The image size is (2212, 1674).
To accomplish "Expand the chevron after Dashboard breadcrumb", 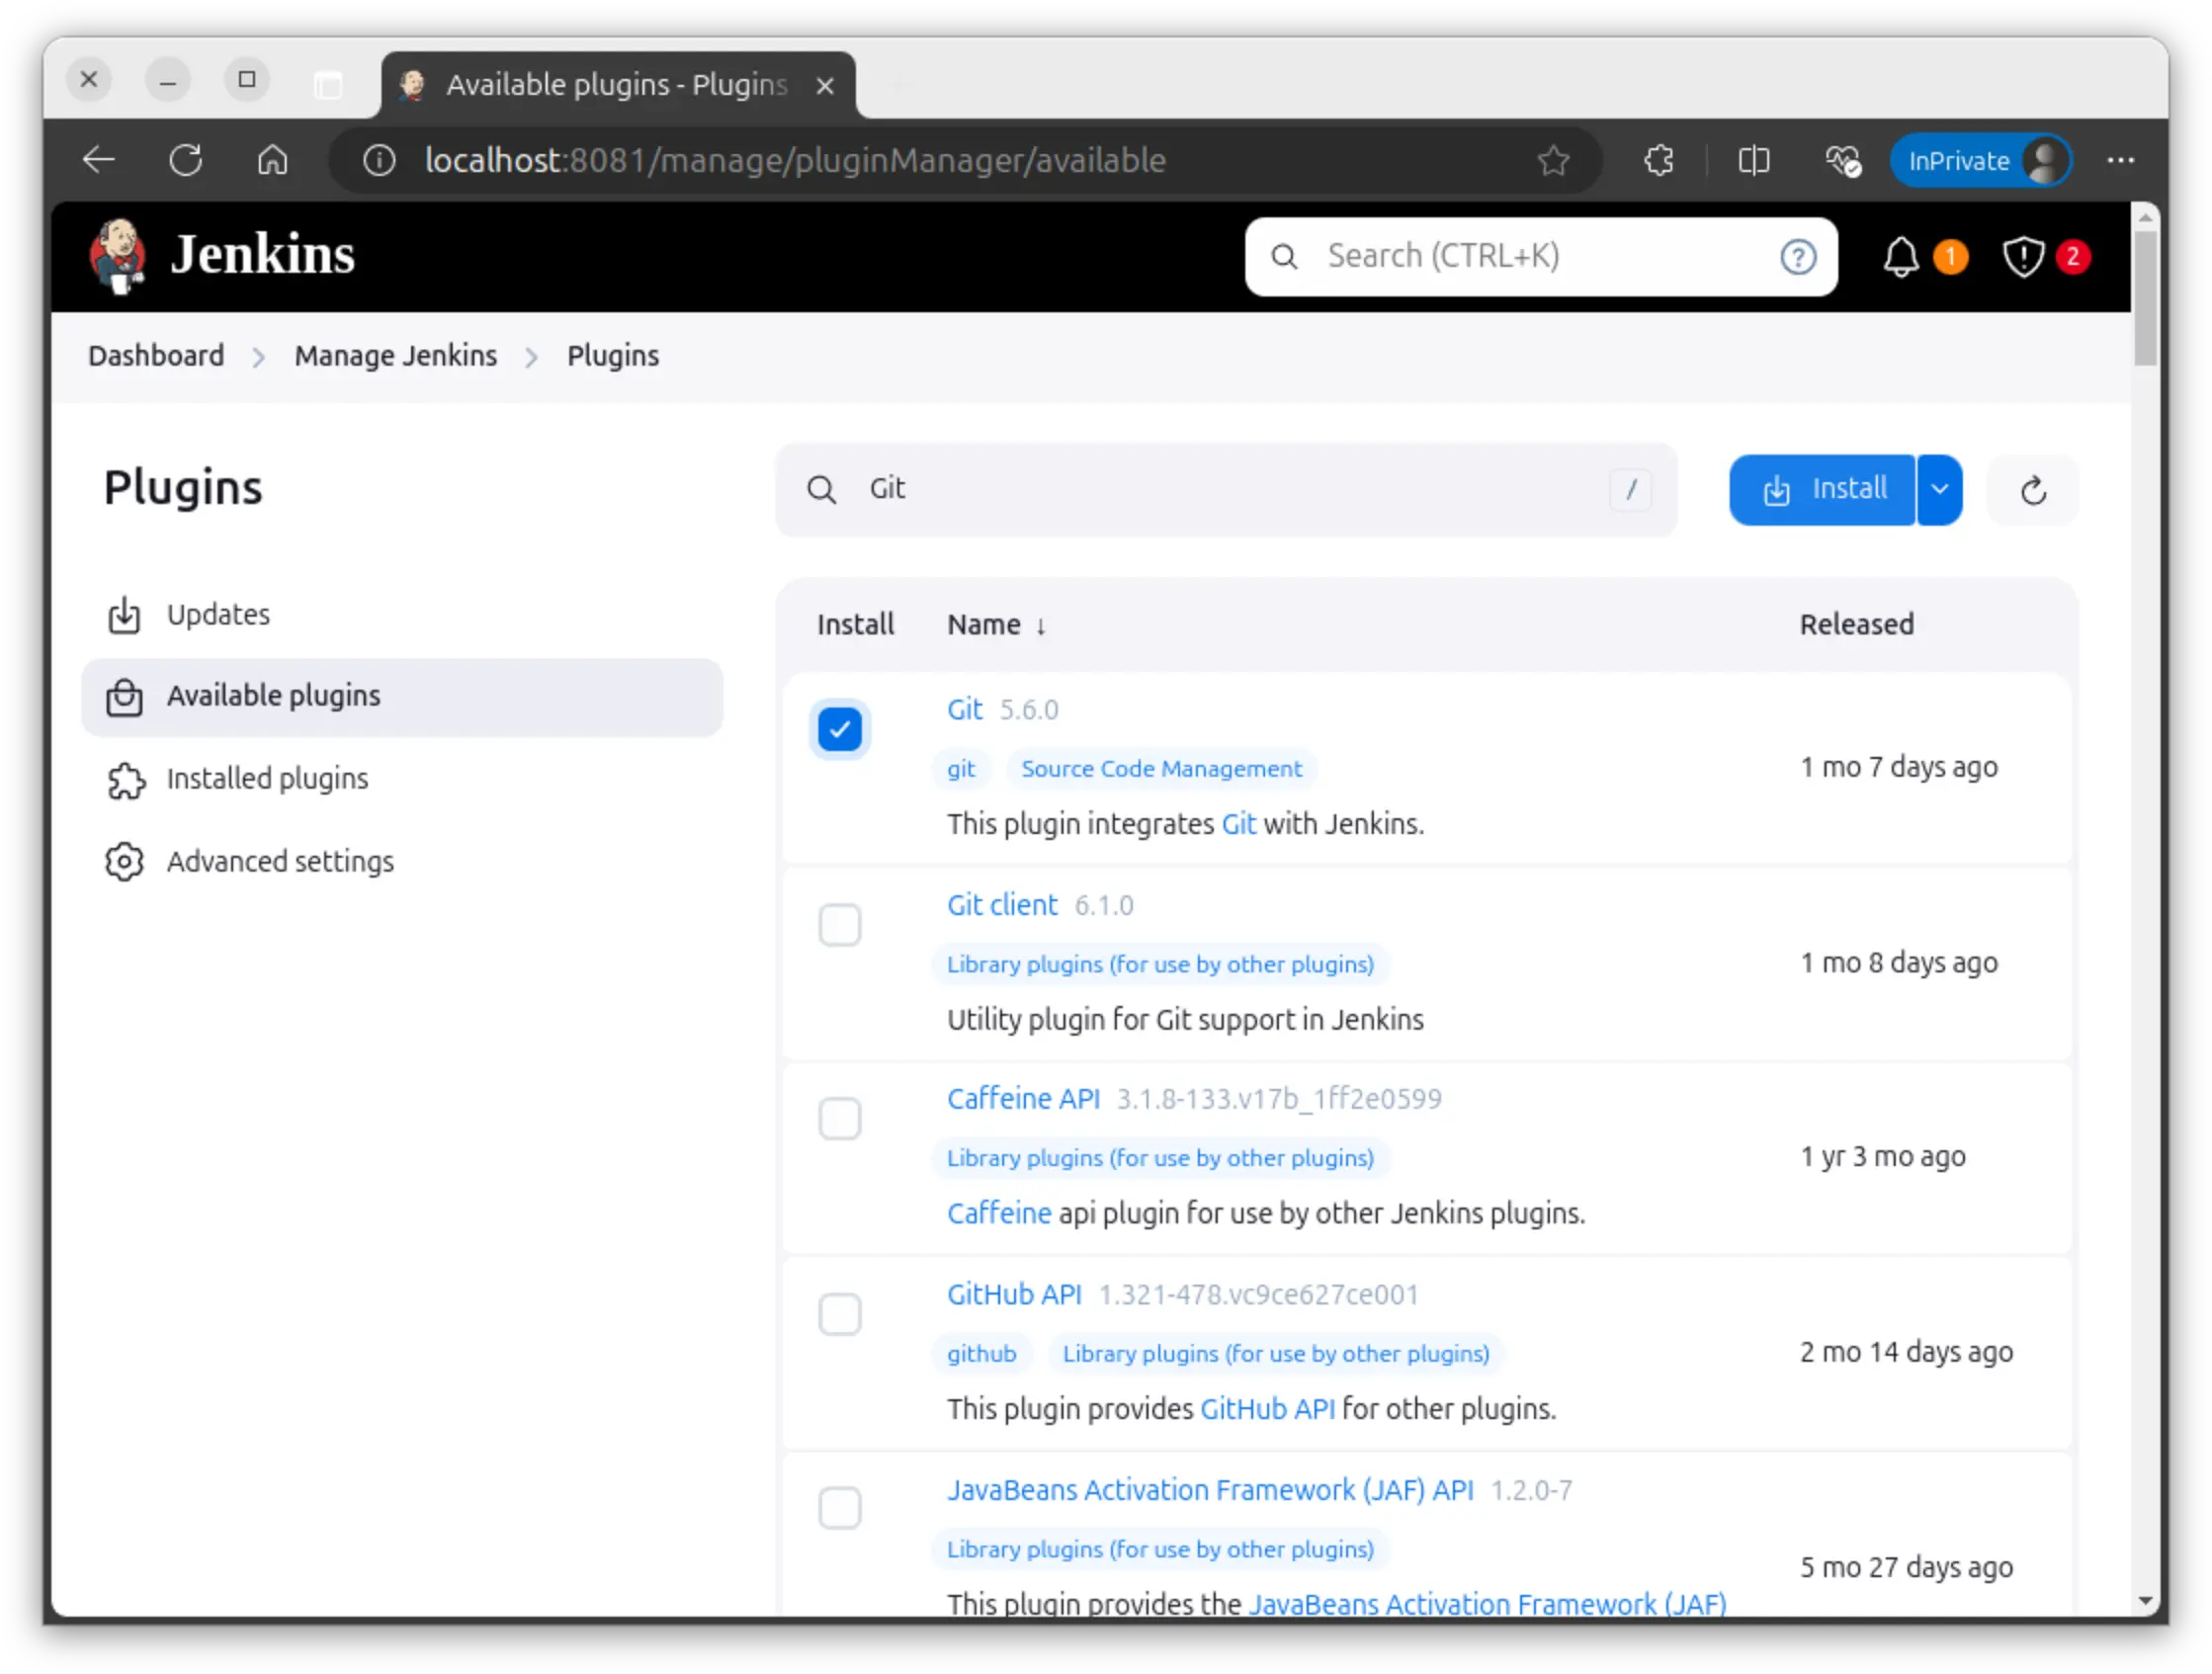I will point(259,357).
